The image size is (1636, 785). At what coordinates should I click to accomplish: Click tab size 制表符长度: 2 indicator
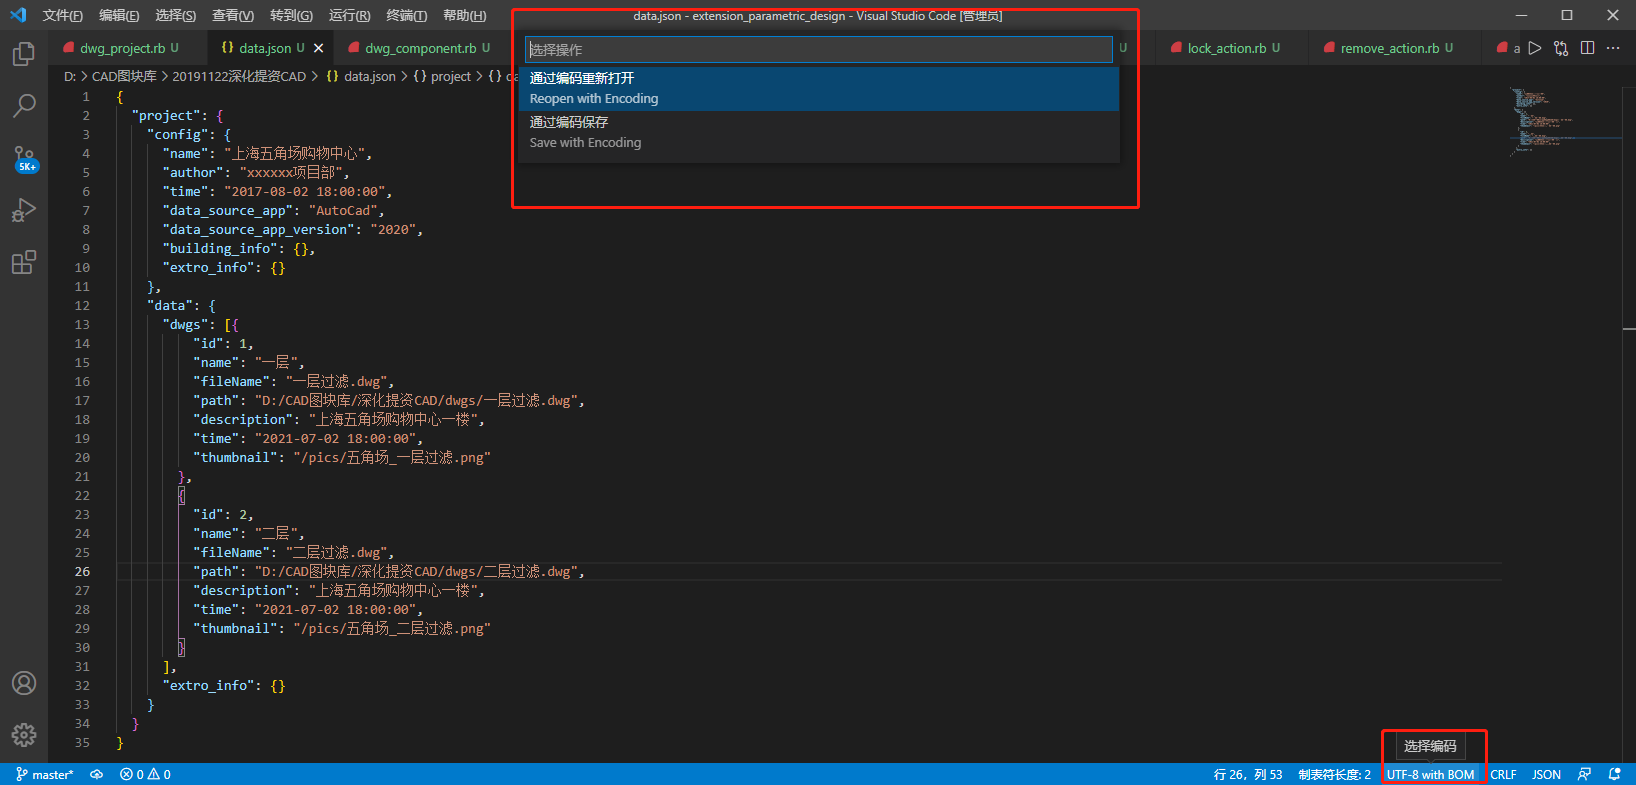(1334, 774)
